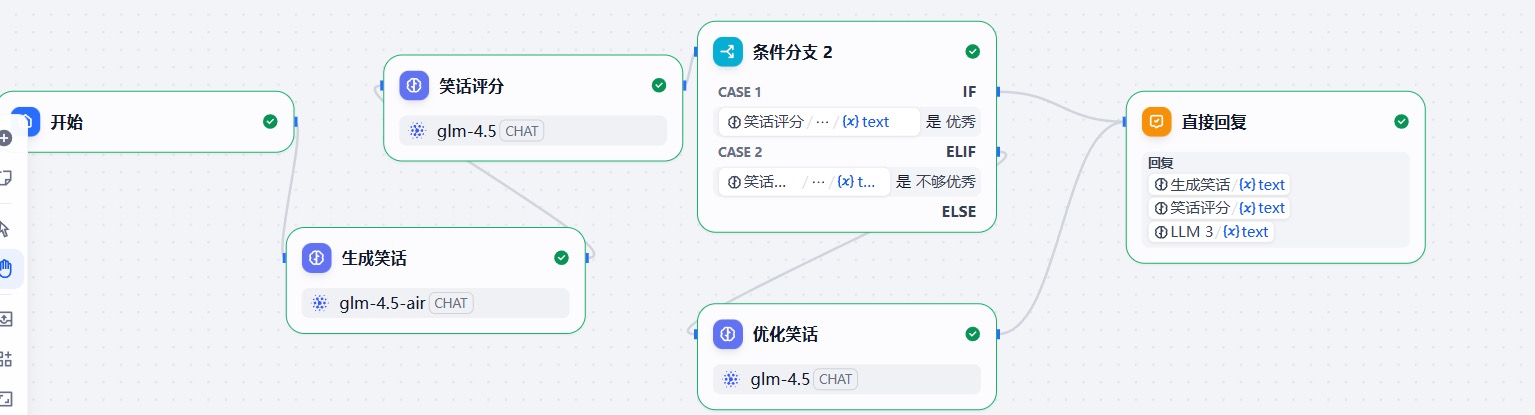The width and height of the screenshot is (1535, 415).
Task: Click the 生成笑话 LLM node icon
Action: coord(317,258)
